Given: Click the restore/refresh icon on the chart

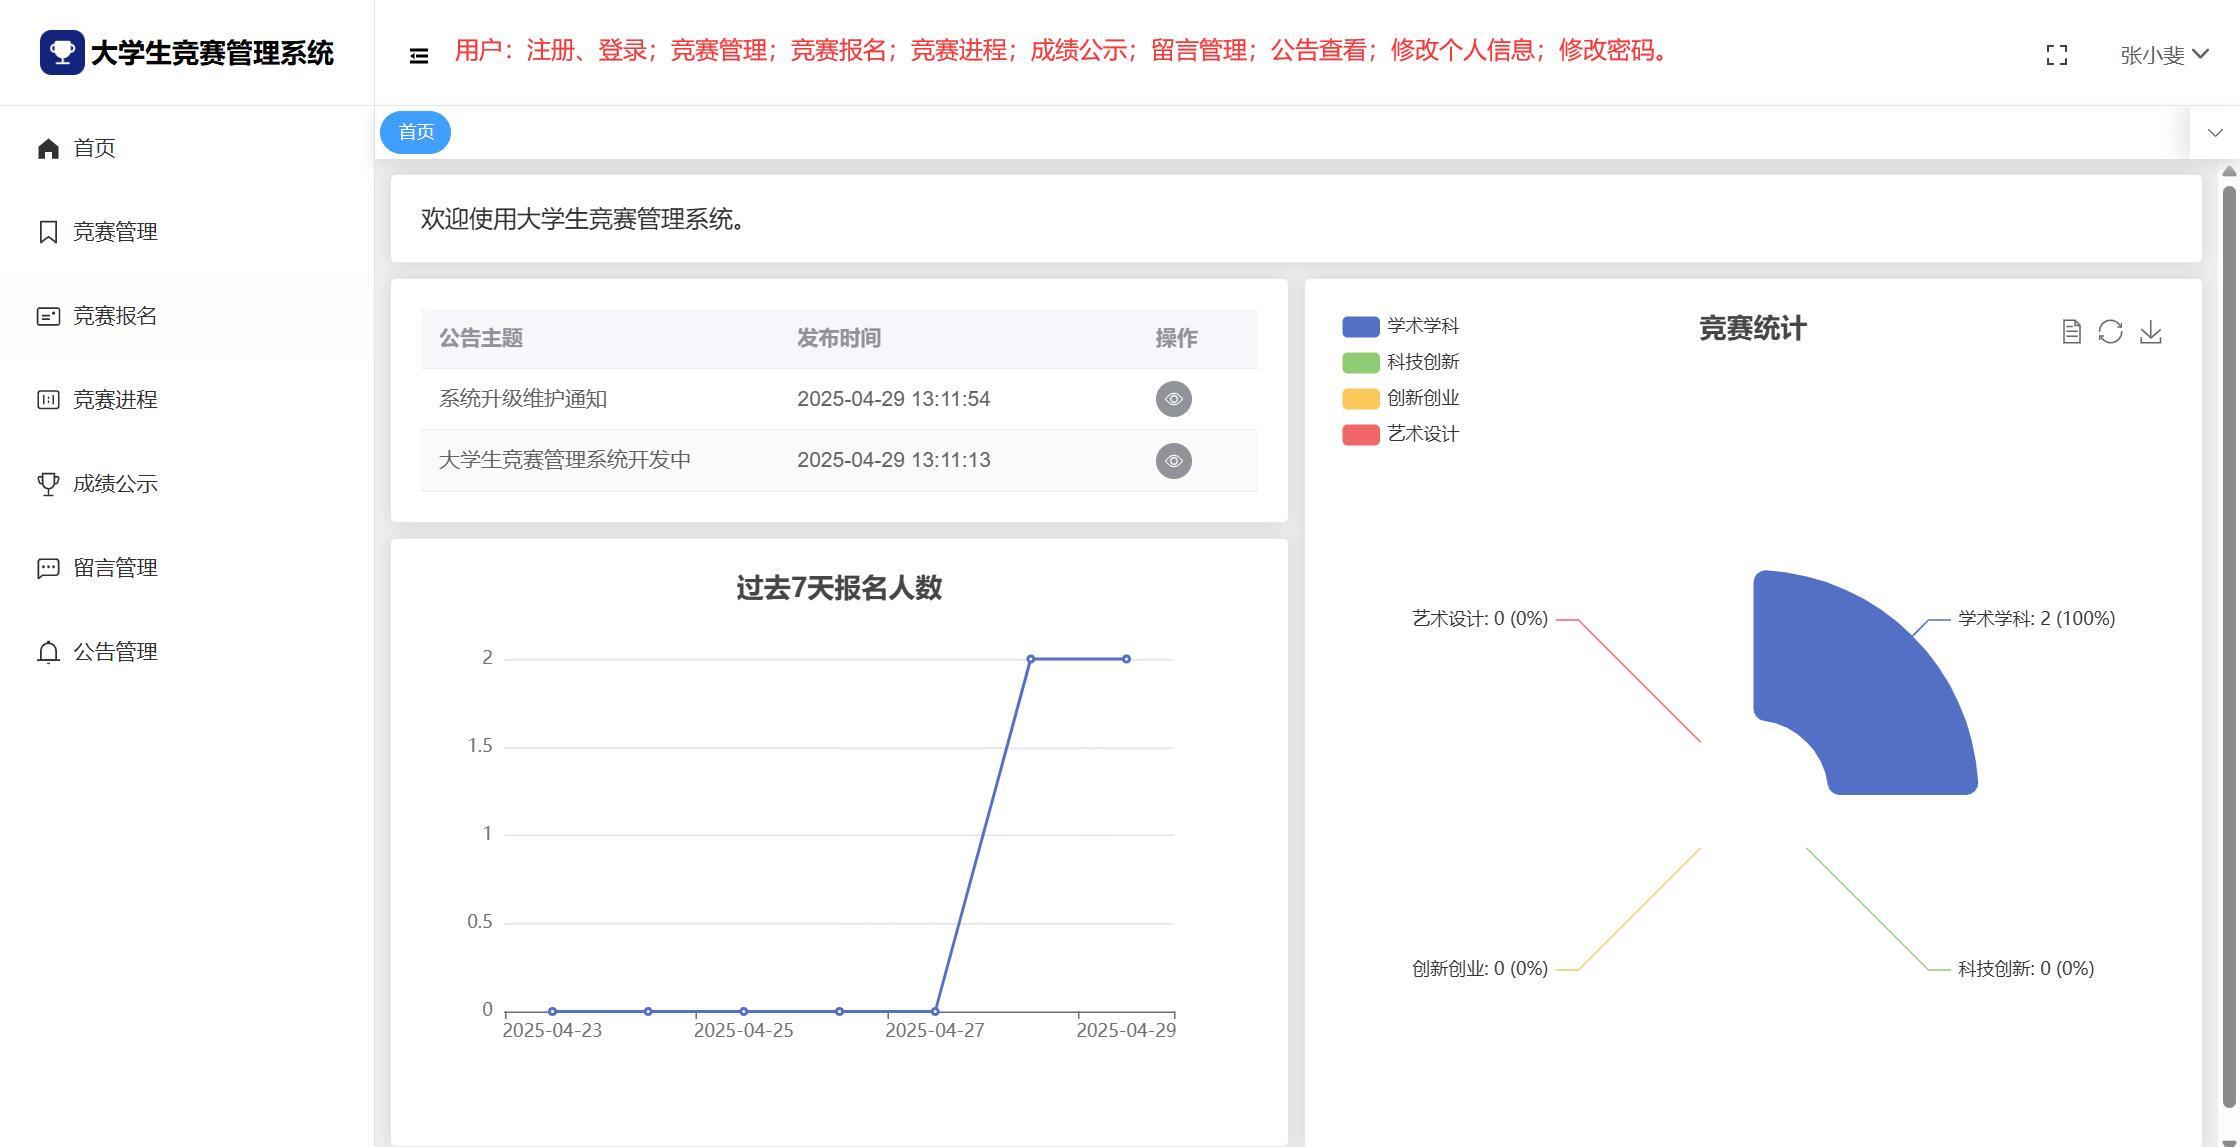Looking at the screenshot, I should [2110, 332].
